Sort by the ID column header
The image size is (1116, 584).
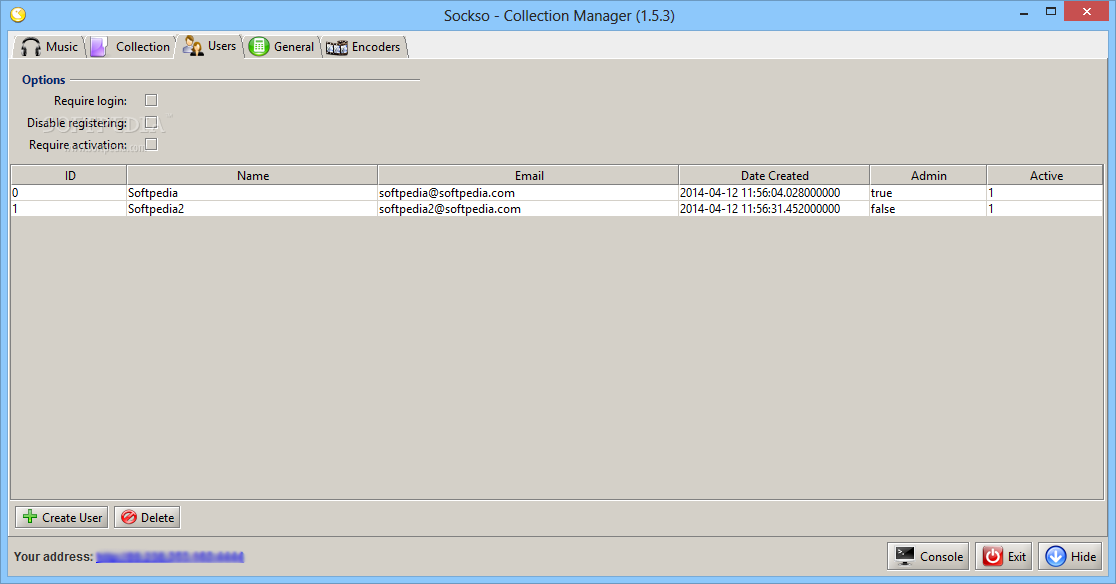coord(70,176)
